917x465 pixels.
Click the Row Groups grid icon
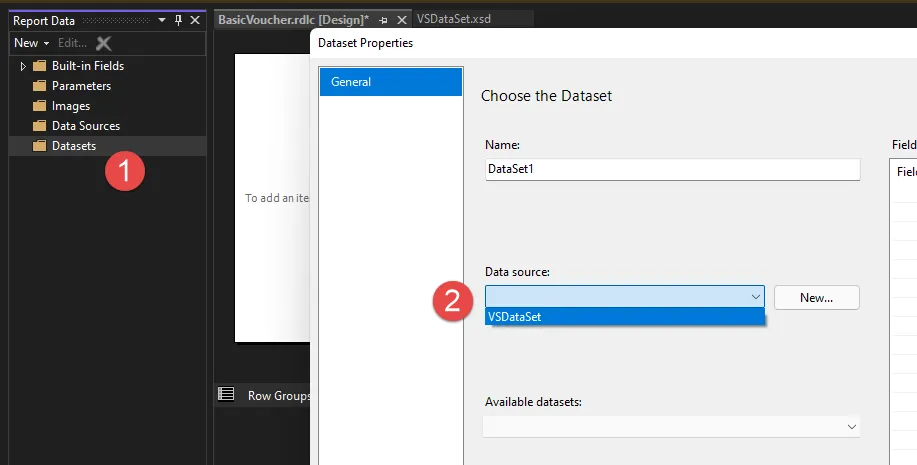click(226, 395)
